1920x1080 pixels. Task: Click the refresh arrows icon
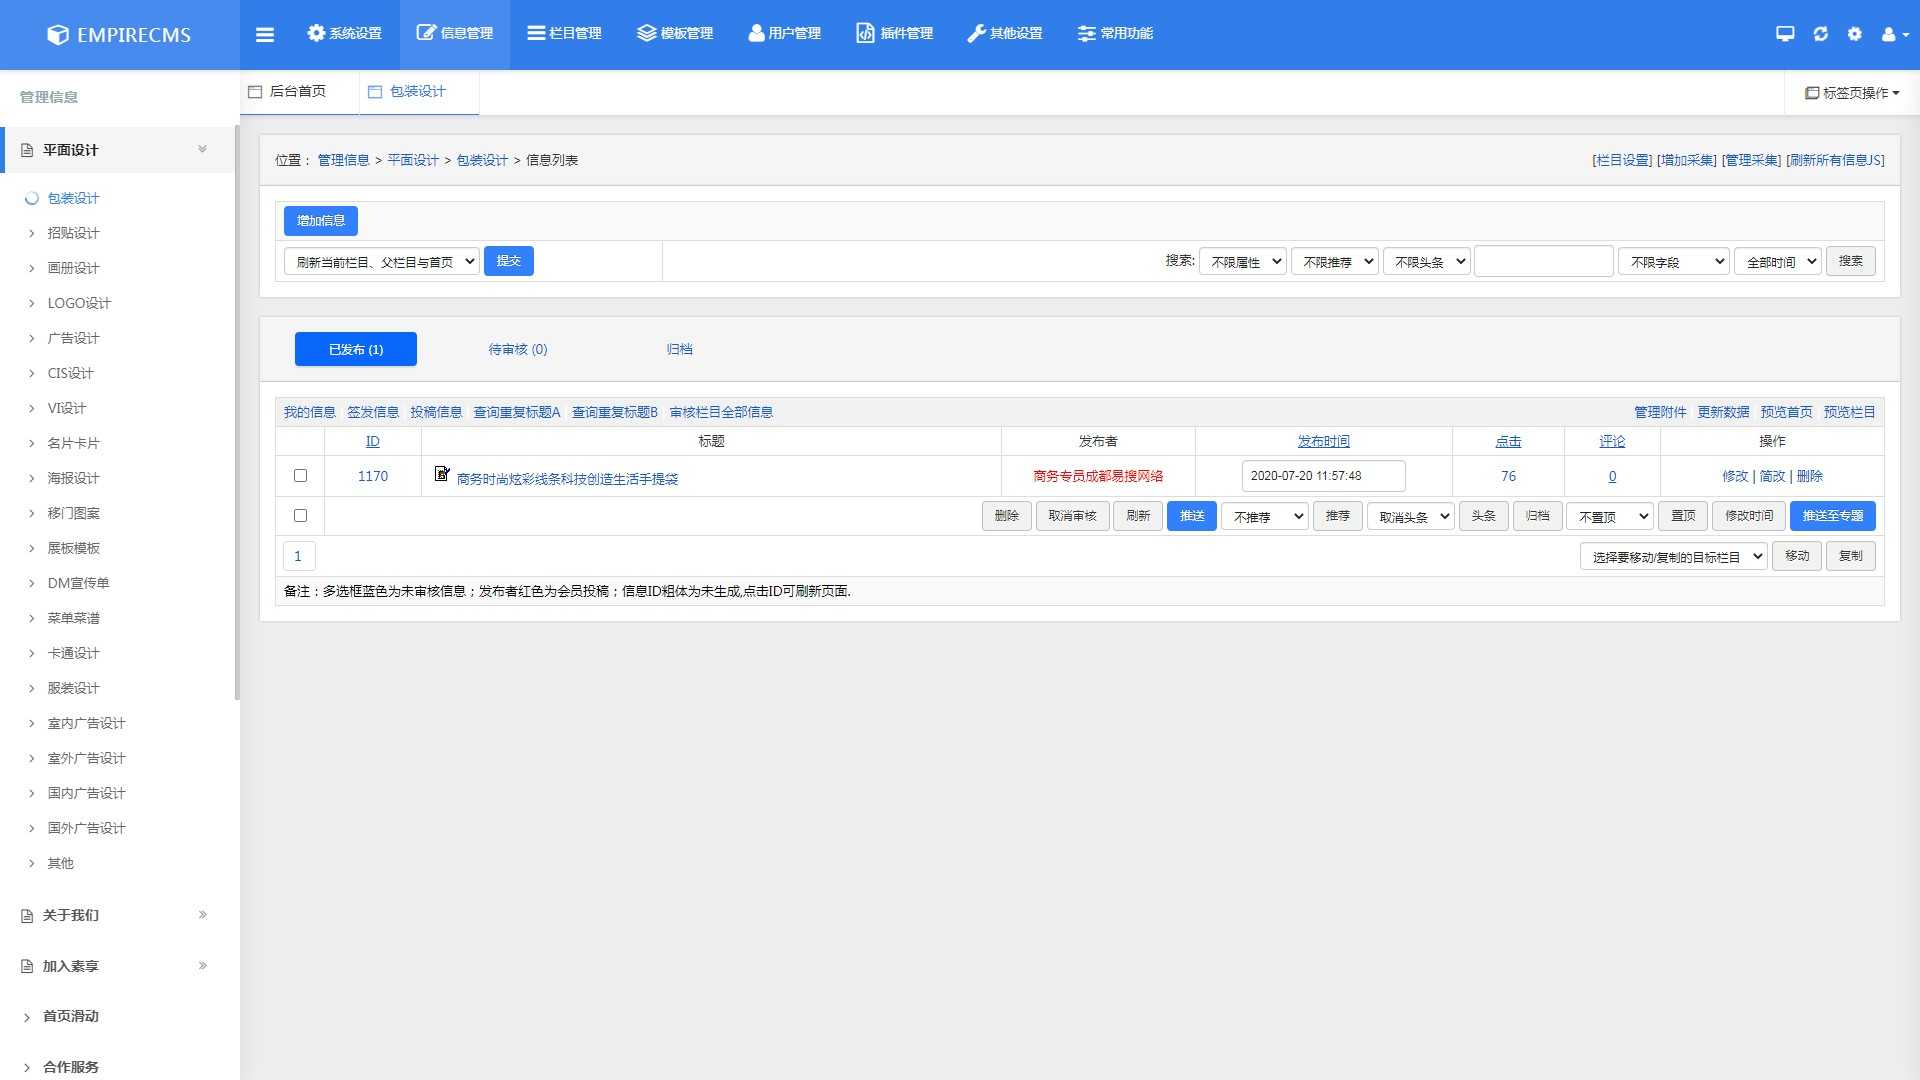tap(1820, 34)
